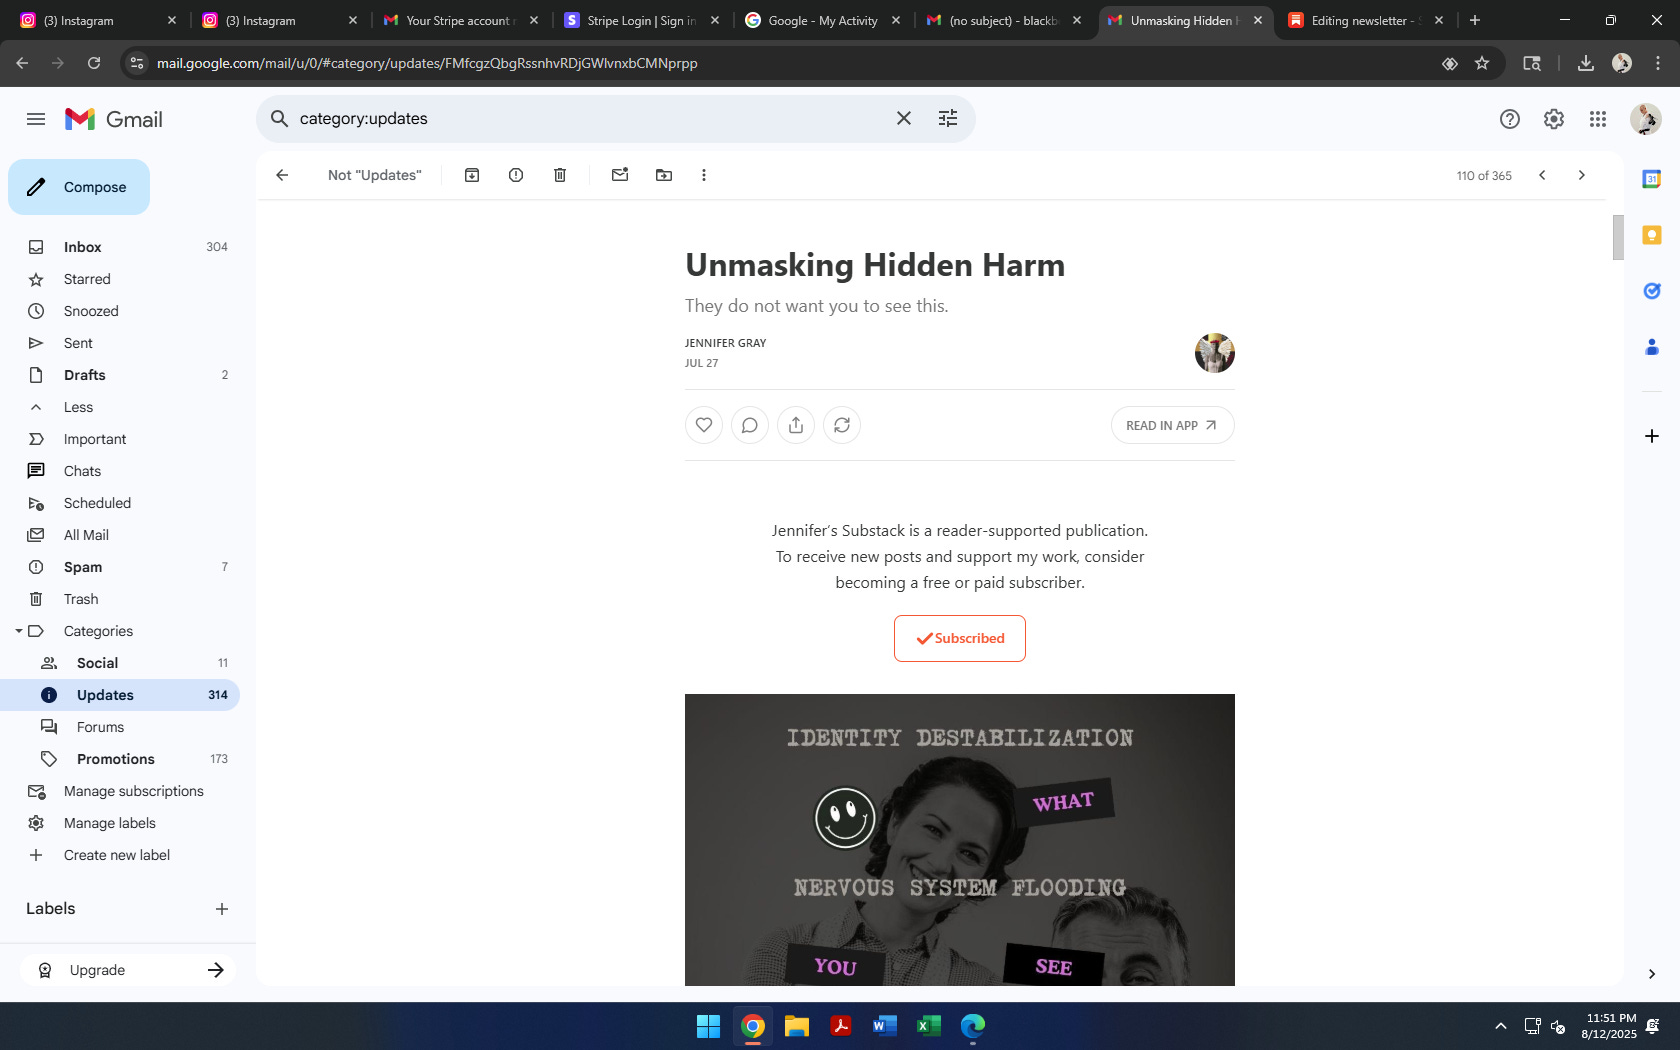Restack the post icon
The width and height of the screenshot is (1680, 1050).
coord(842,425)
